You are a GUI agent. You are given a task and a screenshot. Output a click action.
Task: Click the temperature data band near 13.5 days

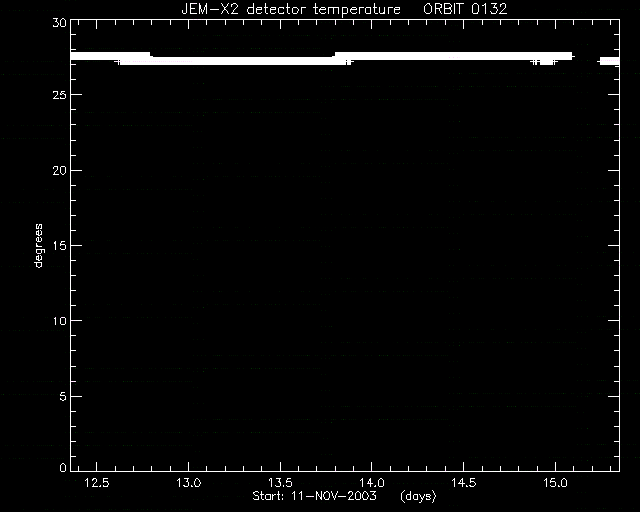point(280,61)
